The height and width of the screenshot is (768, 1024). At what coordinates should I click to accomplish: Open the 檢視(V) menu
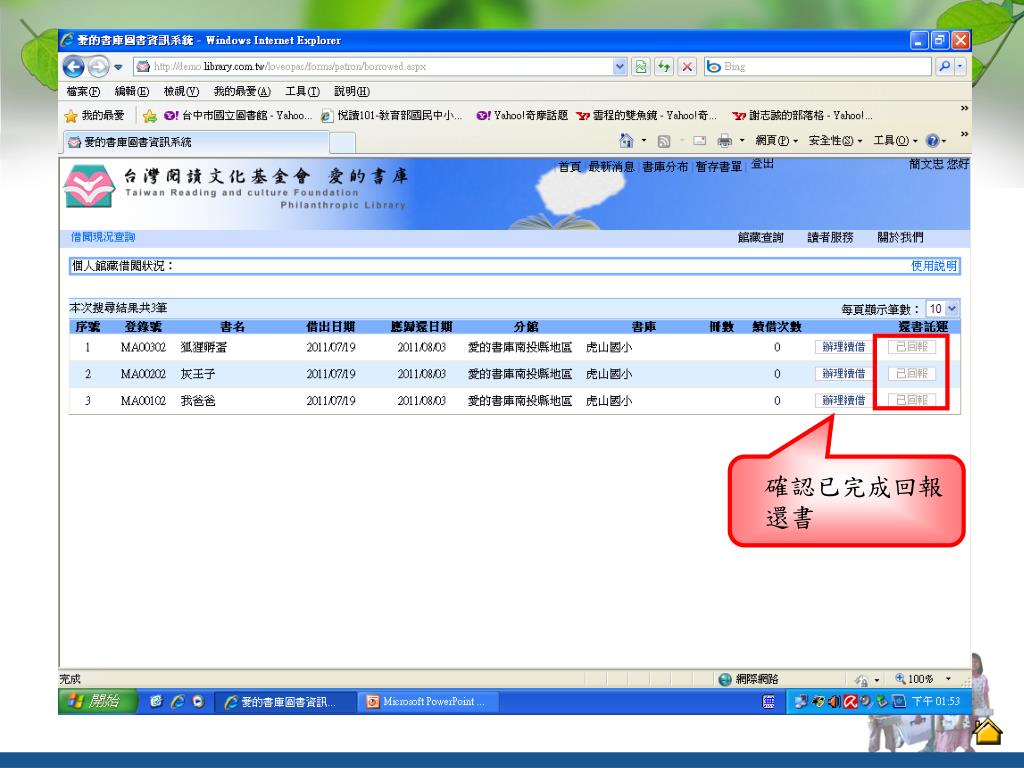[181, 91]
